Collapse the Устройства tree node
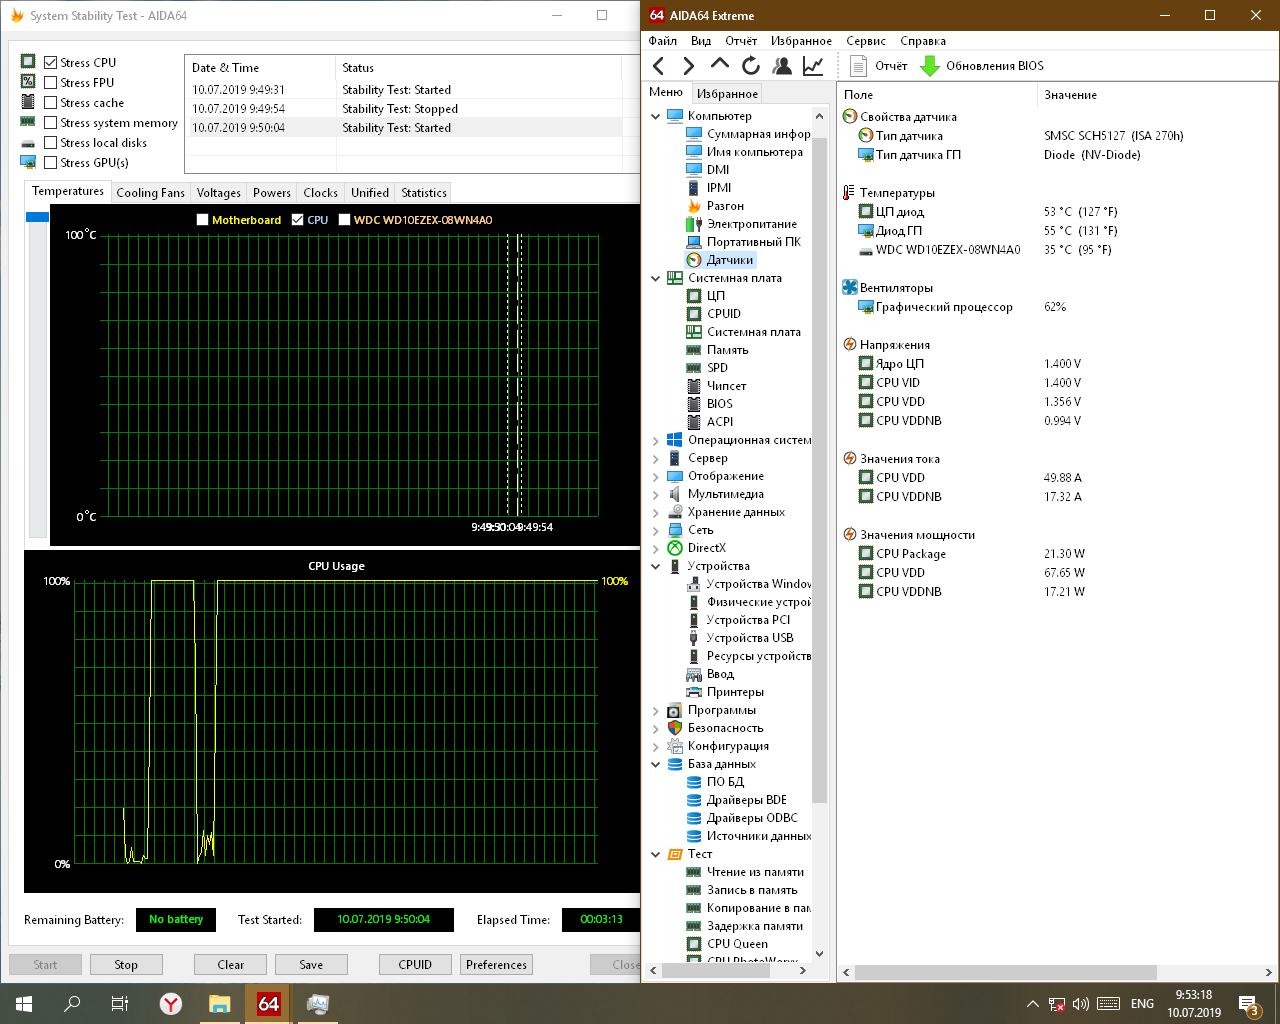This screenshot has height=1024, width=1280. pos(656,566)
